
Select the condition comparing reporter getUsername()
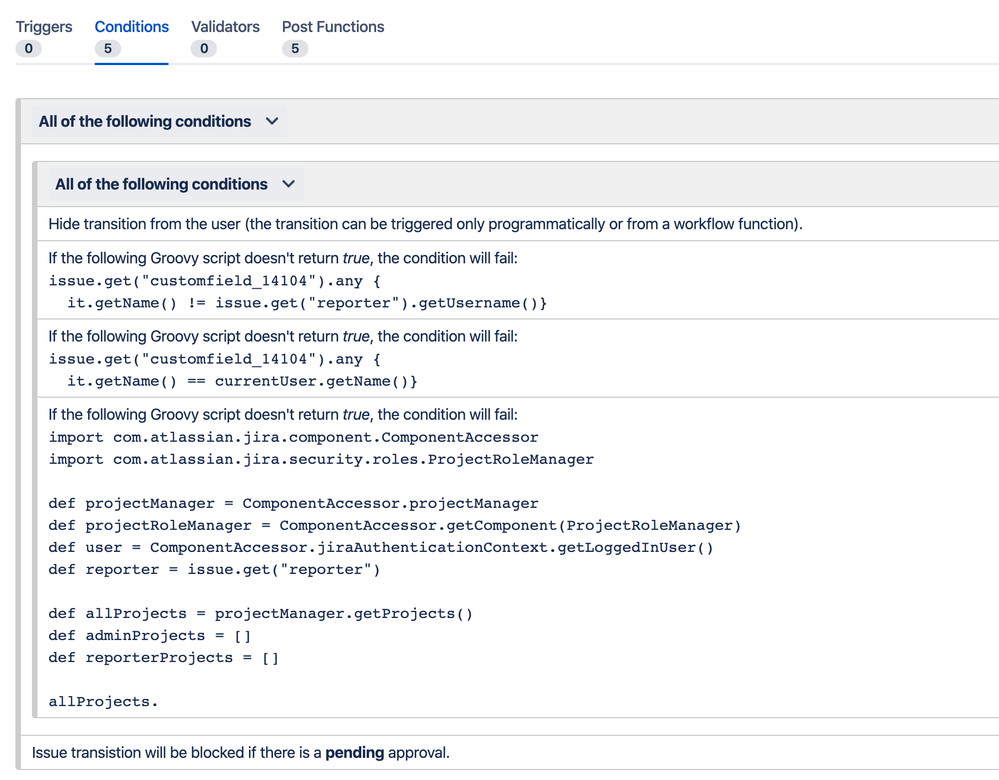518,280
